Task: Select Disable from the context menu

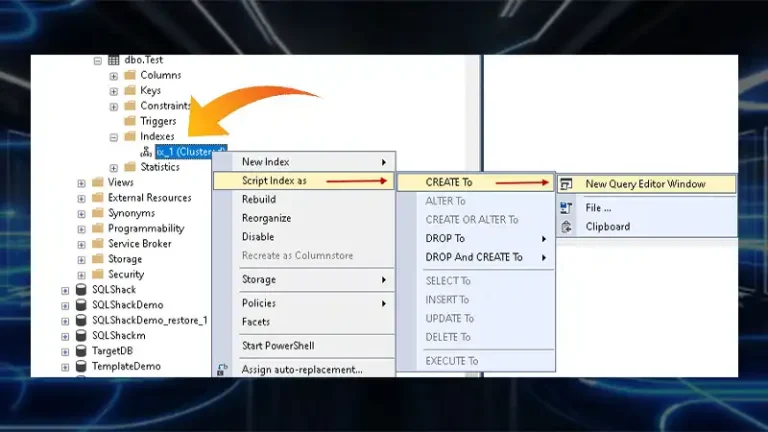Action: pyautogui.click(x=304, y=237)
